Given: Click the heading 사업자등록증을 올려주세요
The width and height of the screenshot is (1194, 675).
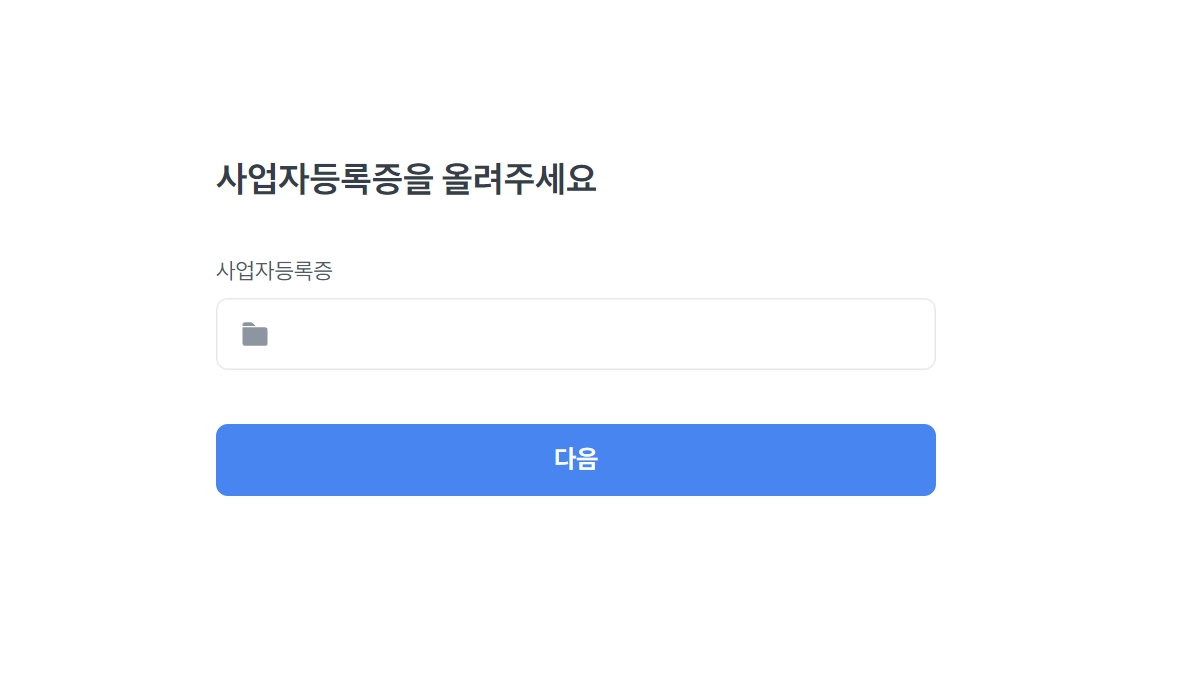Looking at the screenshot, I should (406, 180).
